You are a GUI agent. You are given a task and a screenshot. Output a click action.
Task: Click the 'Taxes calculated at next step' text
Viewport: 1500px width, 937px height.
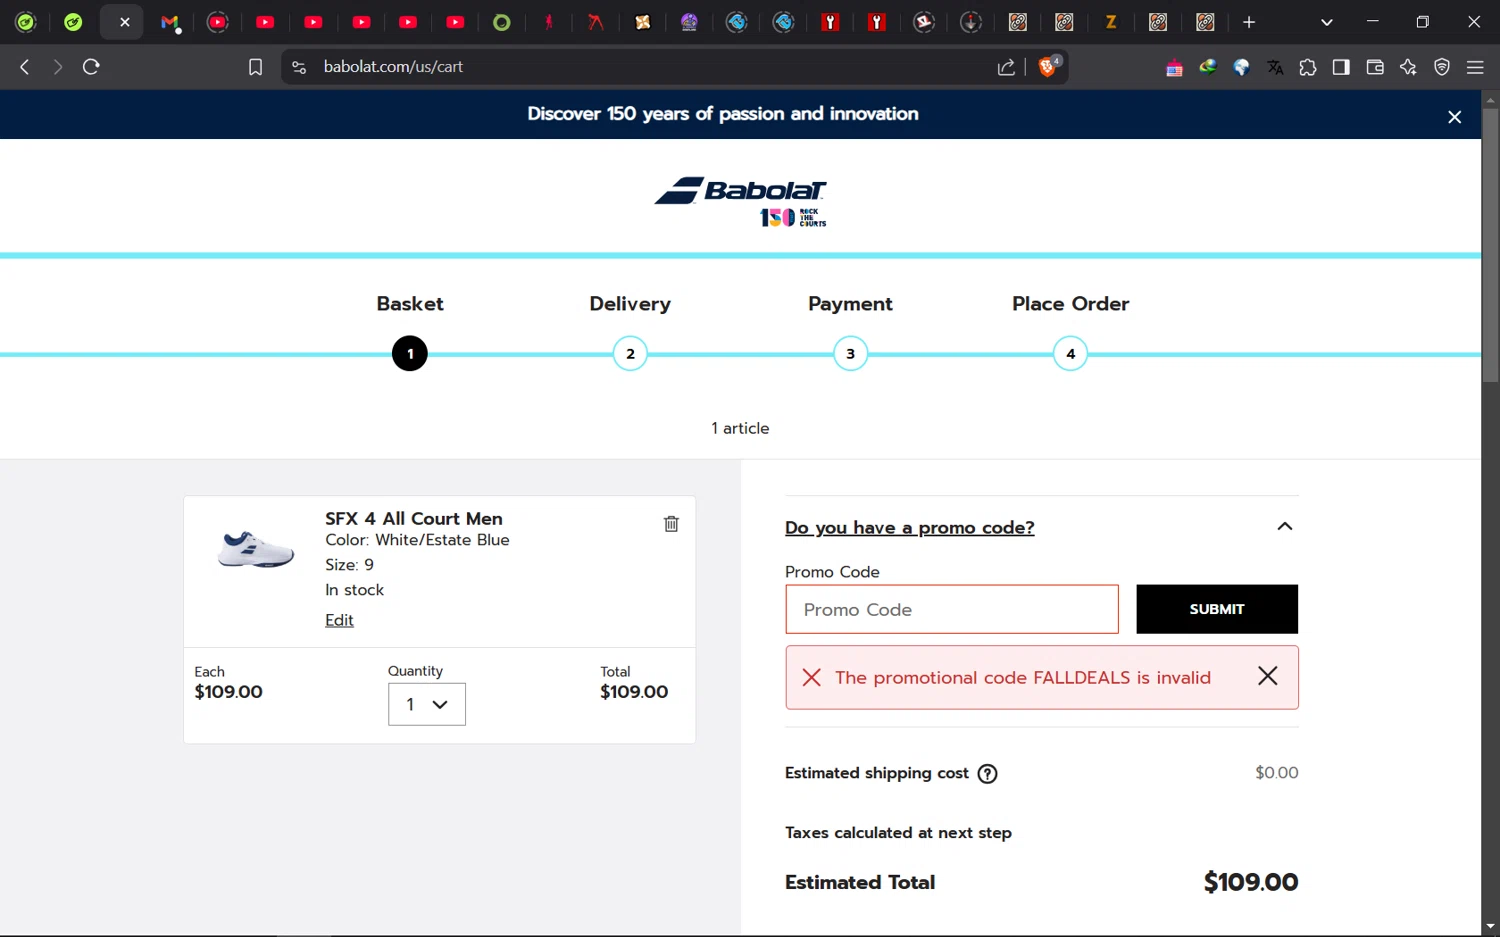tap(898, 833)
